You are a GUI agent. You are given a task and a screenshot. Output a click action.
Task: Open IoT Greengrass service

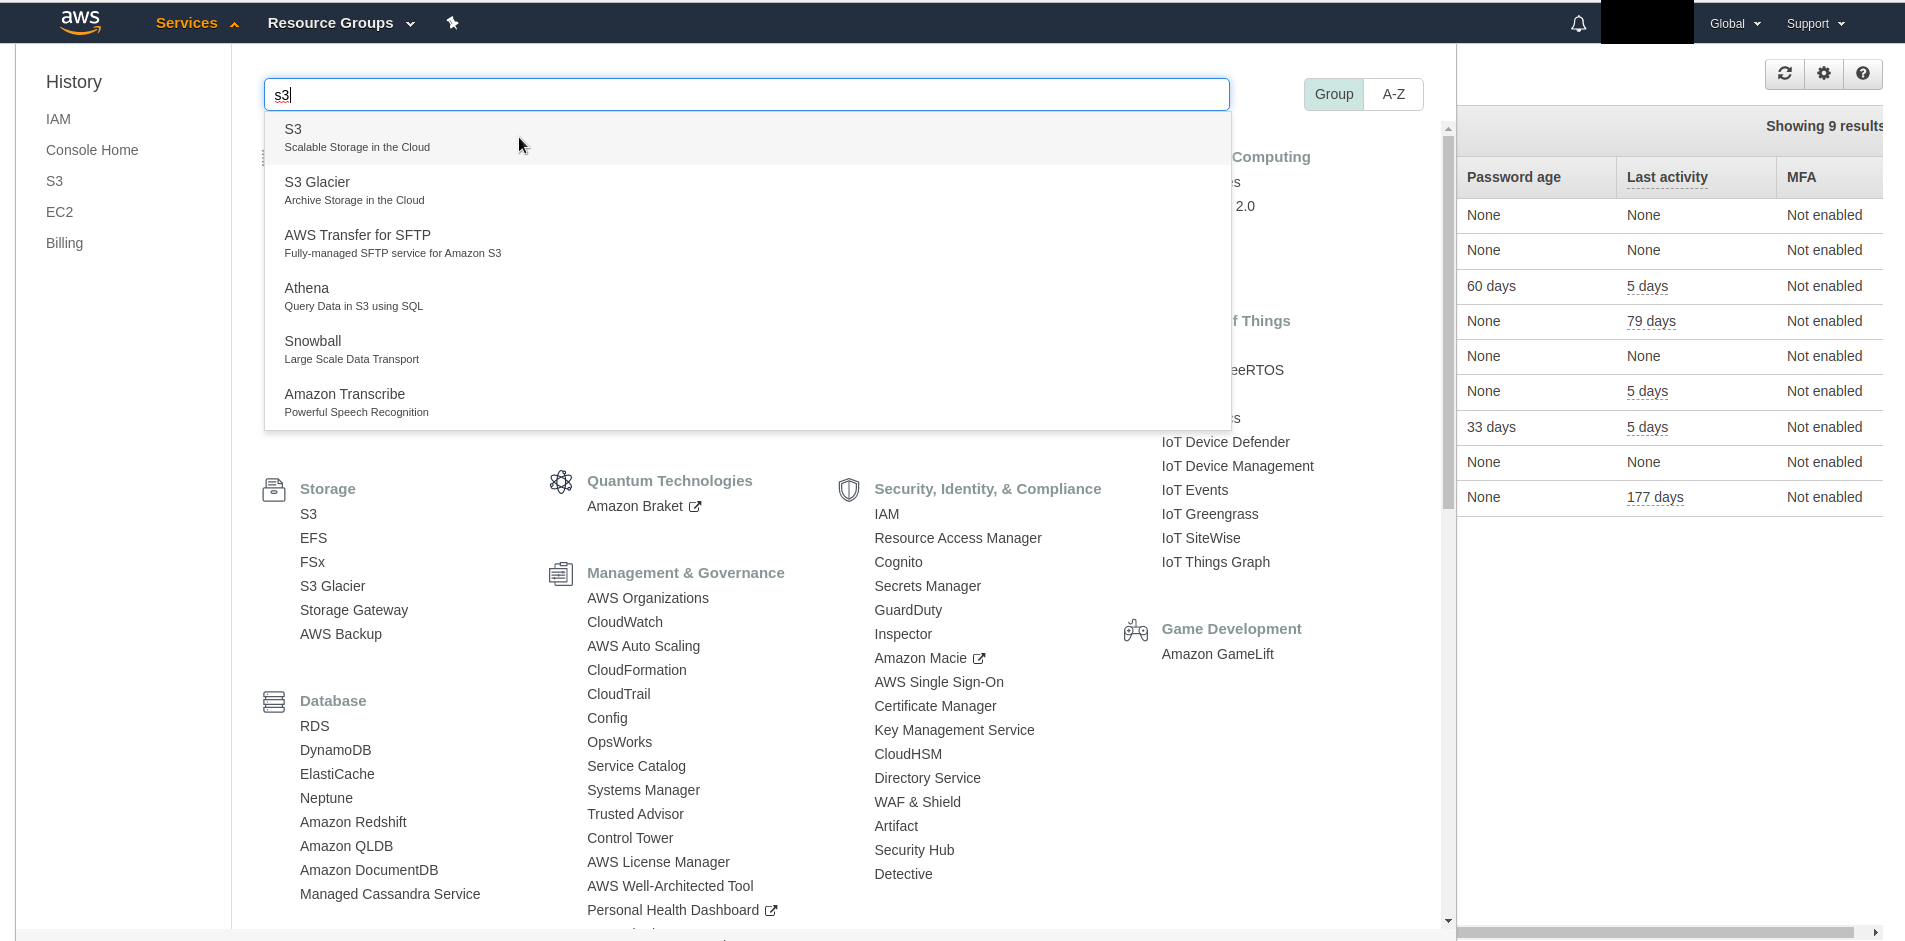tap(1209, 514)
